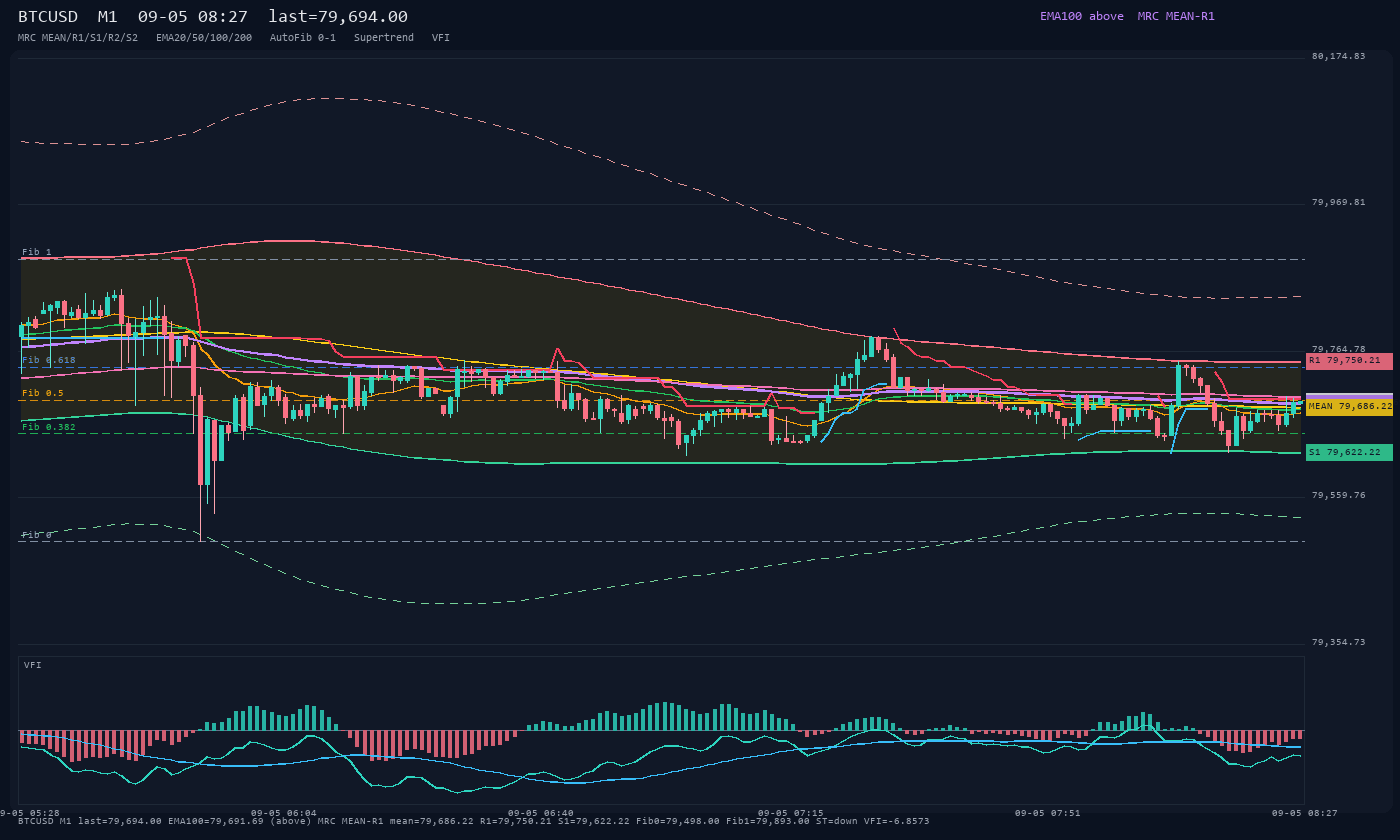This screenshot has height=840, width=1400.
Task: Click the 09-05 08:27 time axis label
Action: tap(1305, 813)
